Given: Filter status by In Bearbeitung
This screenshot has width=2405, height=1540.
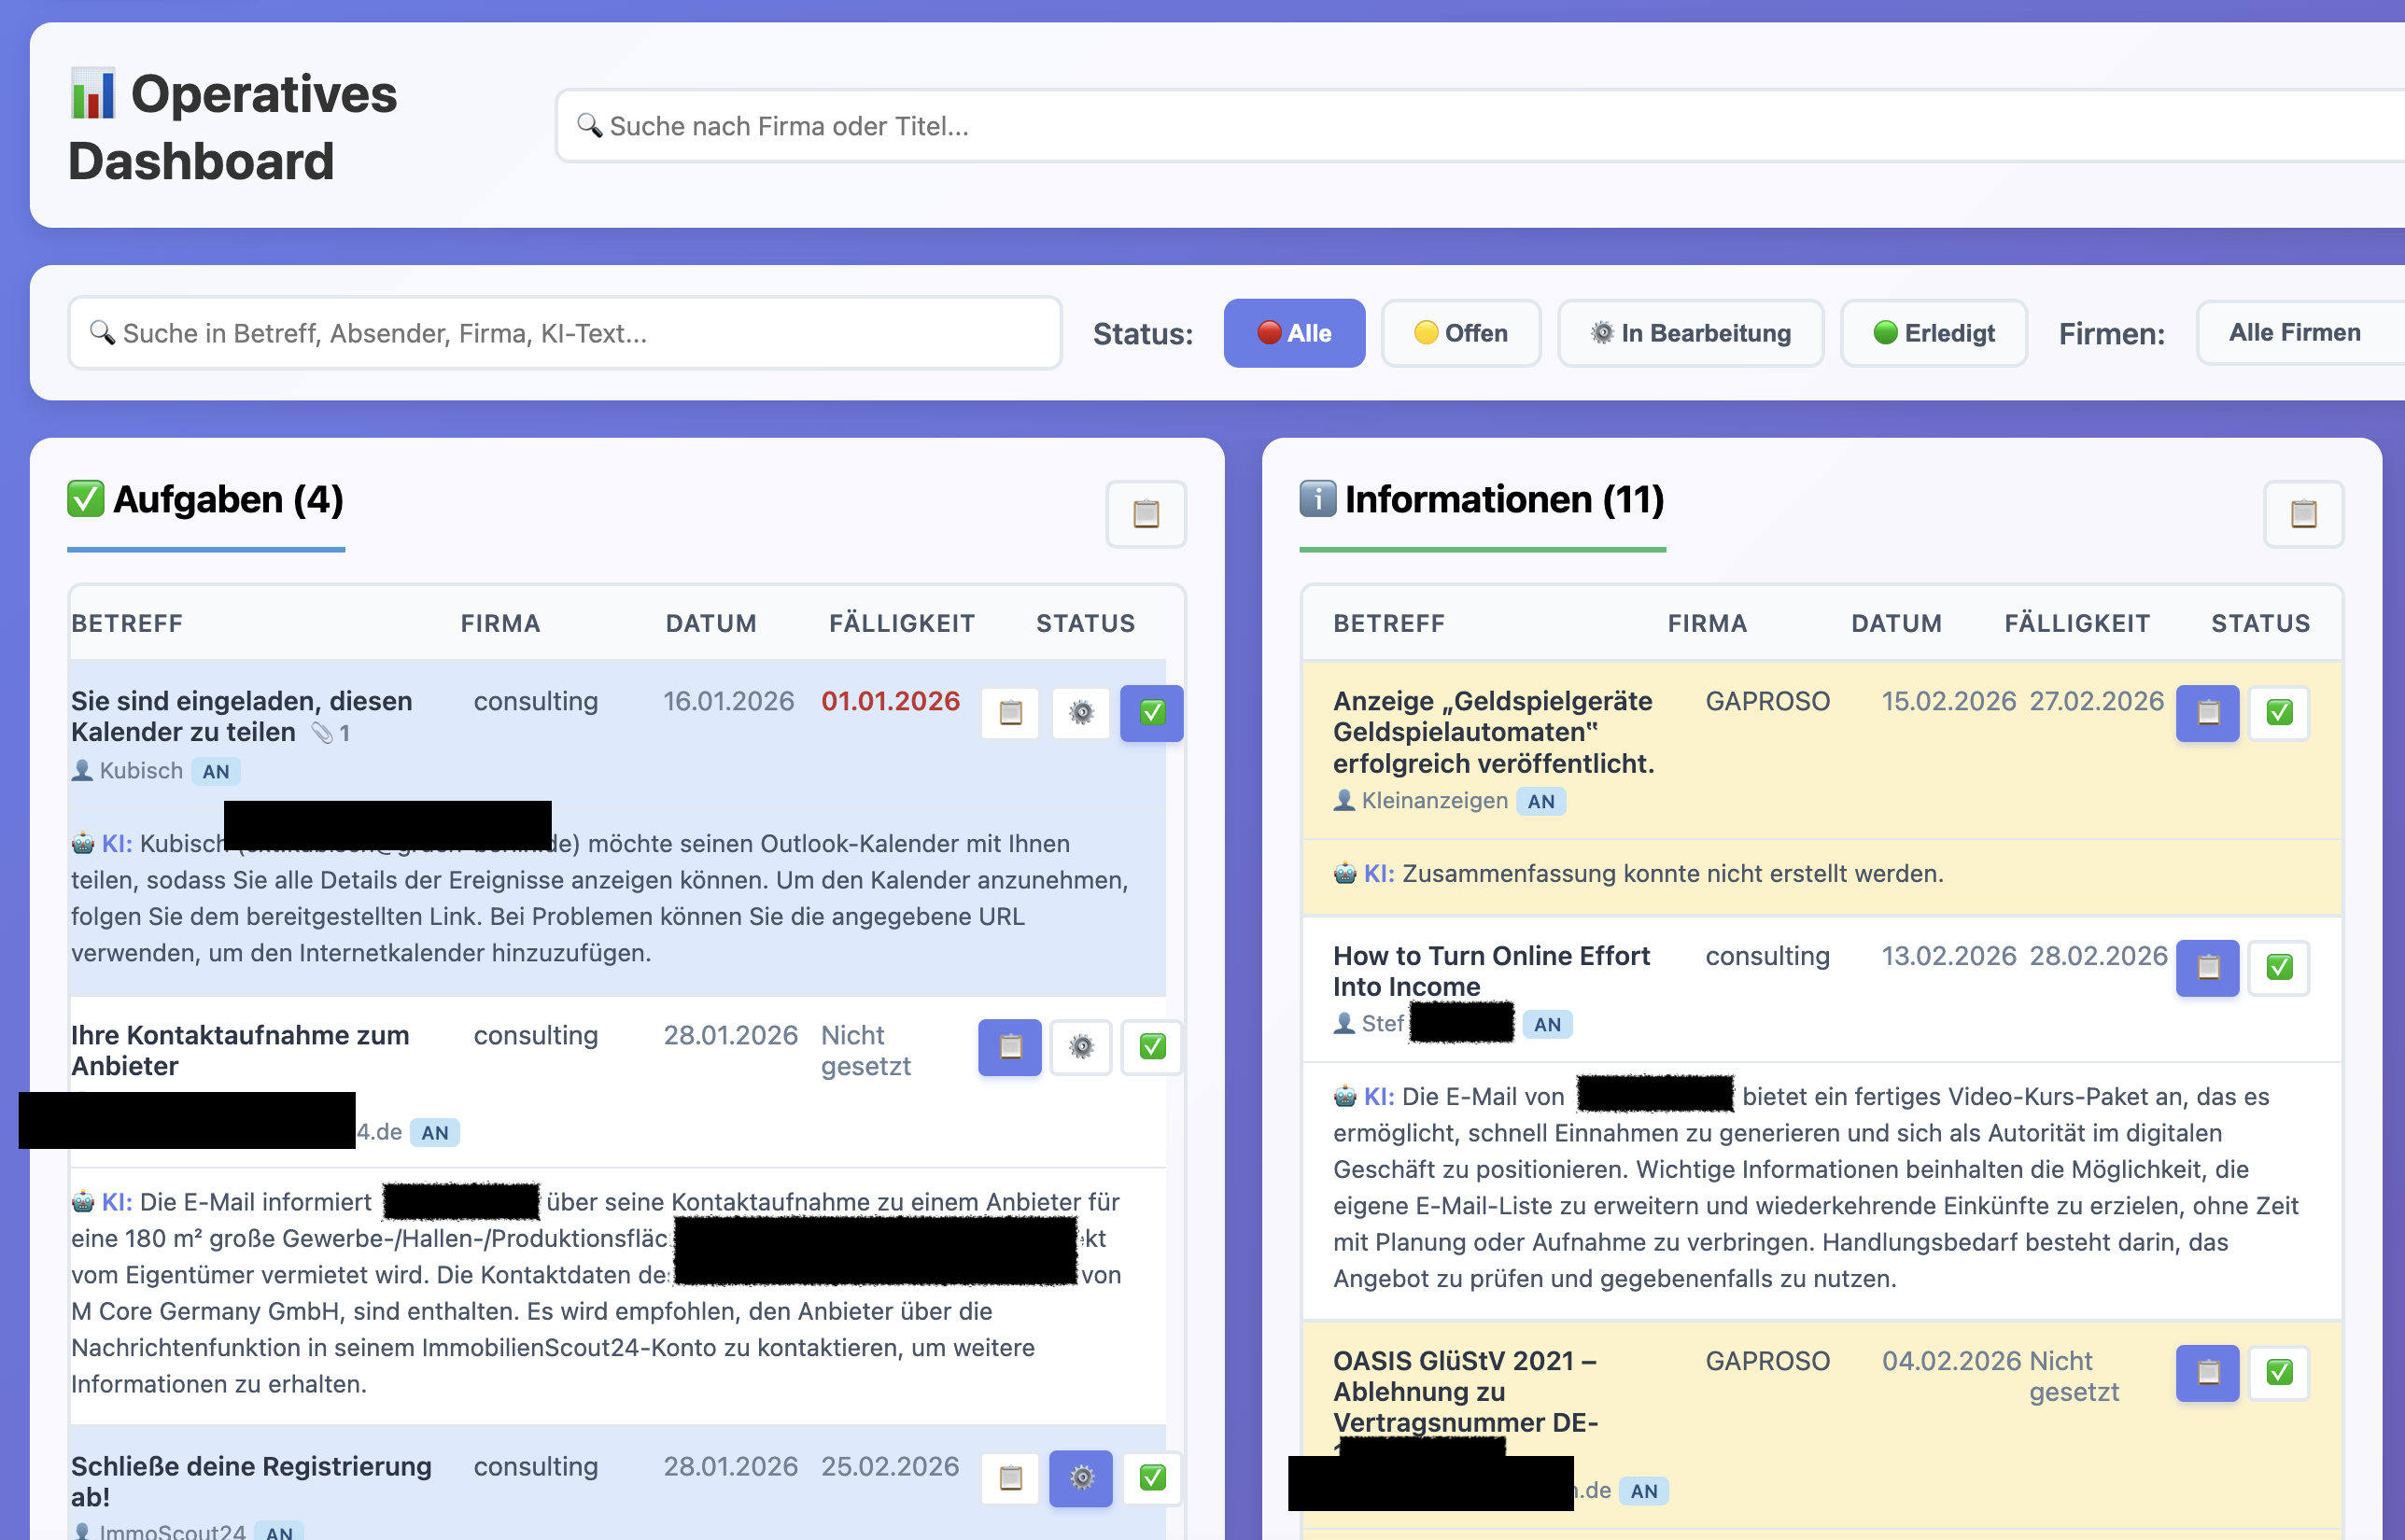Looking at the screenshot, I should pos(1691,333).
